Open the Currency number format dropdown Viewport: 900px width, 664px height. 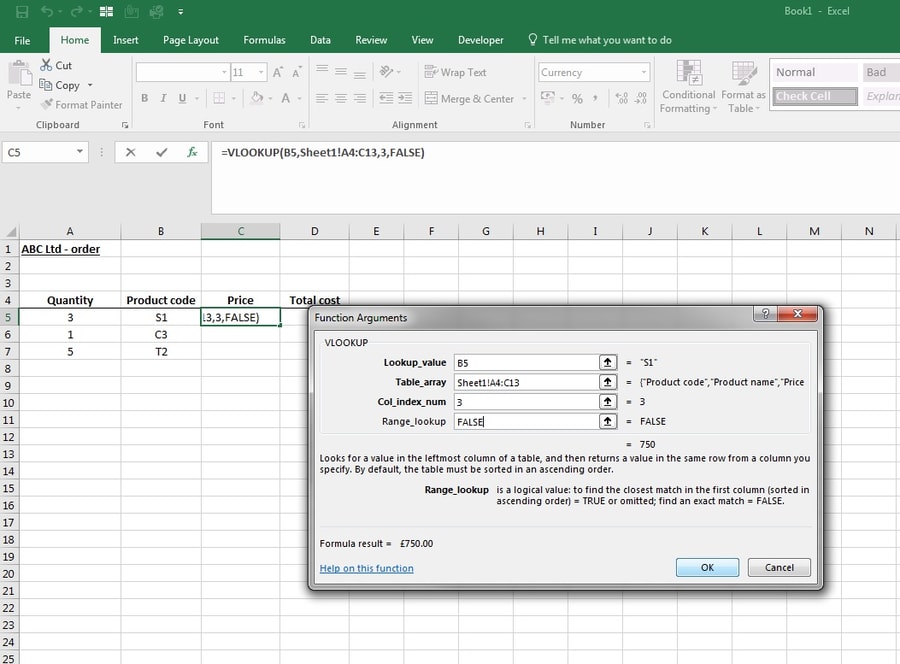click(x=644, y=72)
